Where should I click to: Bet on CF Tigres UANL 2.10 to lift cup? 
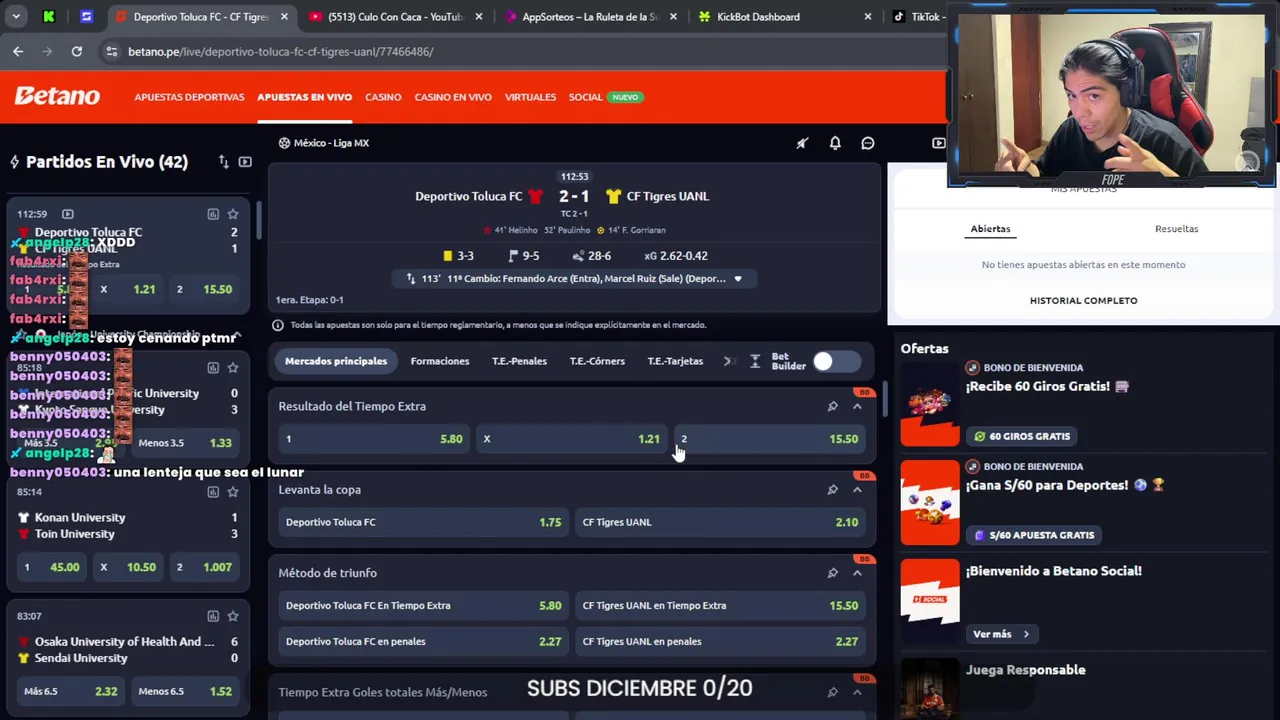tap(720, 522)
